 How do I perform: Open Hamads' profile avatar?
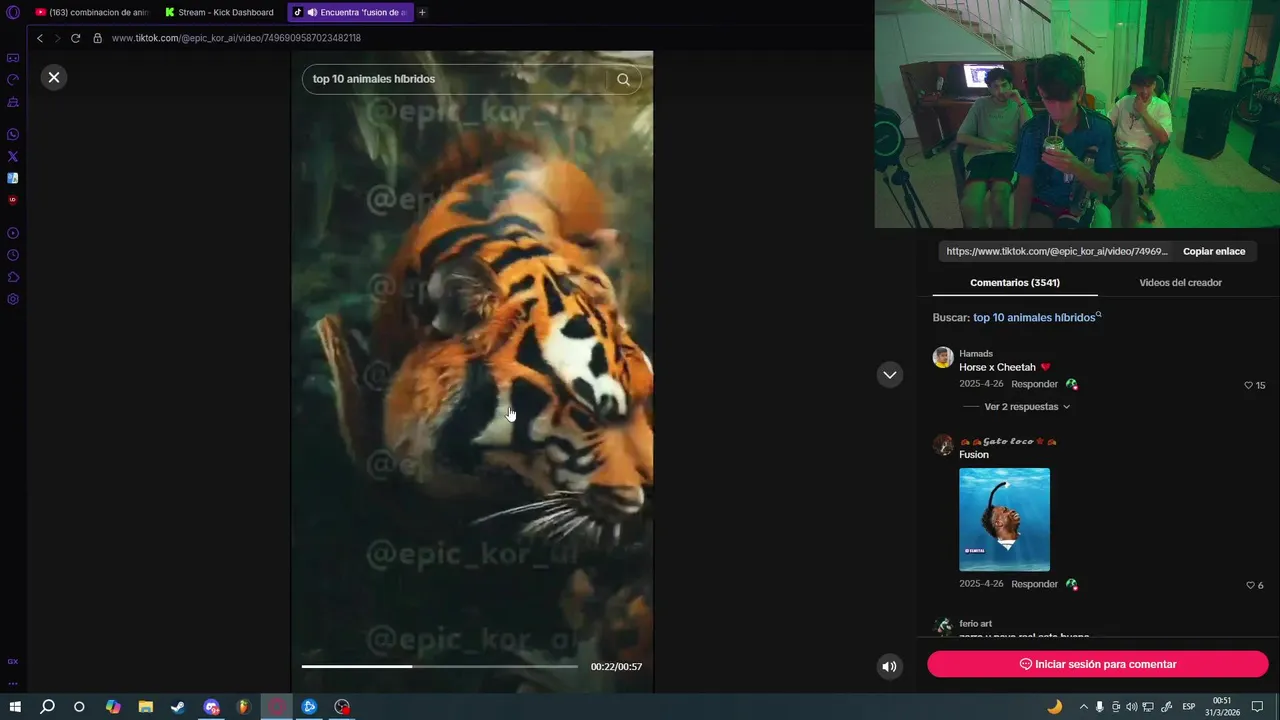pyautogui.click(x=943, y=357)
